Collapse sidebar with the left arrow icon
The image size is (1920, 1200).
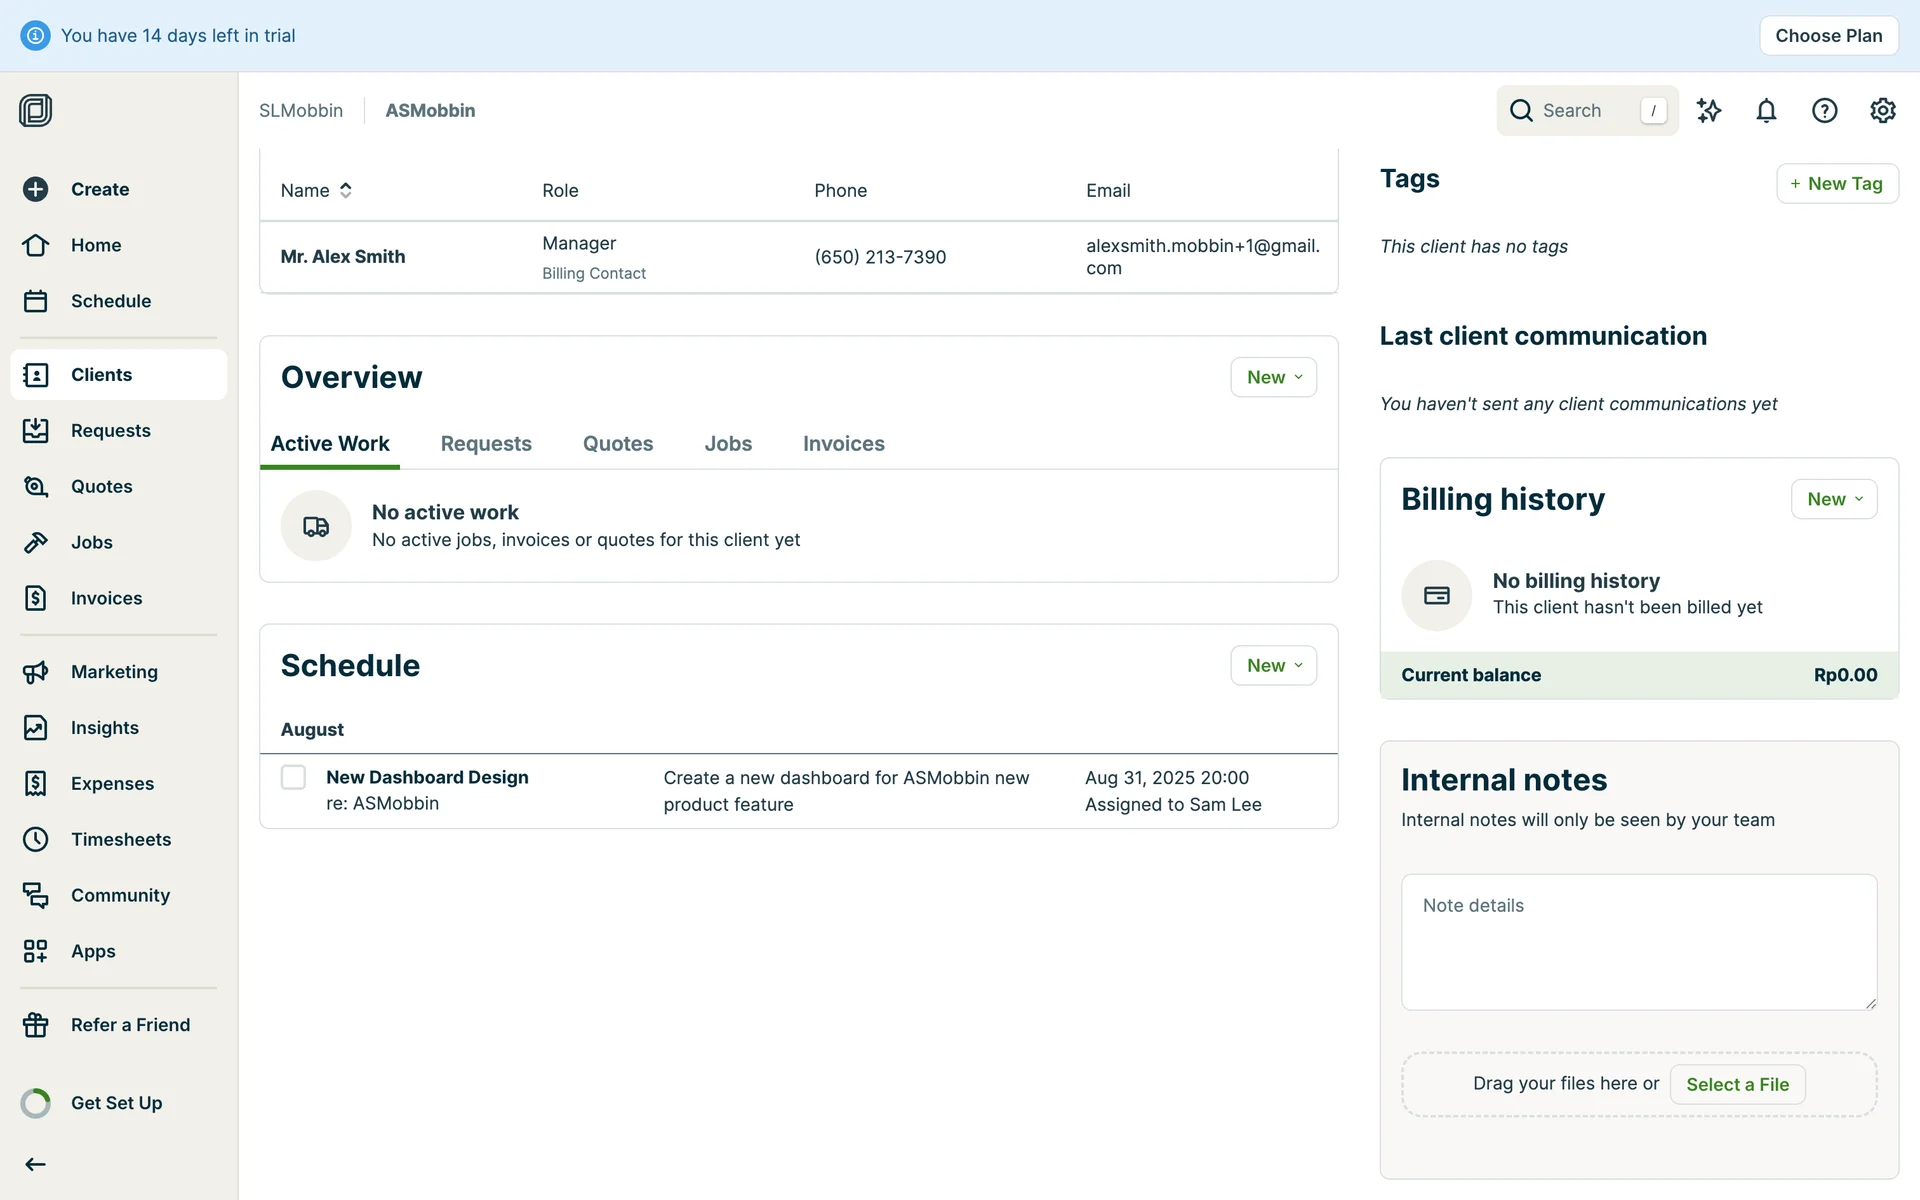(36, 1164)
